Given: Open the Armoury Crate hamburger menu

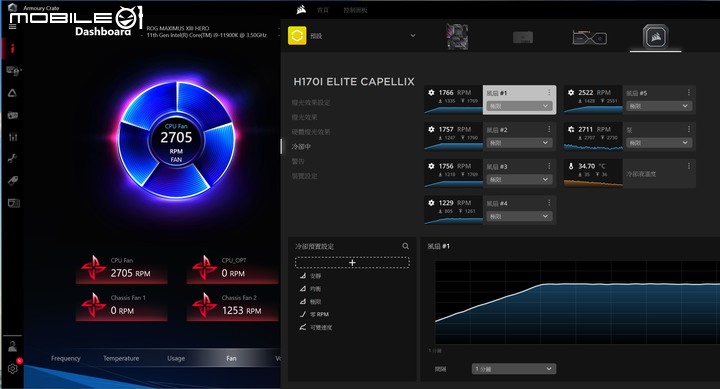Looking at the screenshot, I should 12,27.
